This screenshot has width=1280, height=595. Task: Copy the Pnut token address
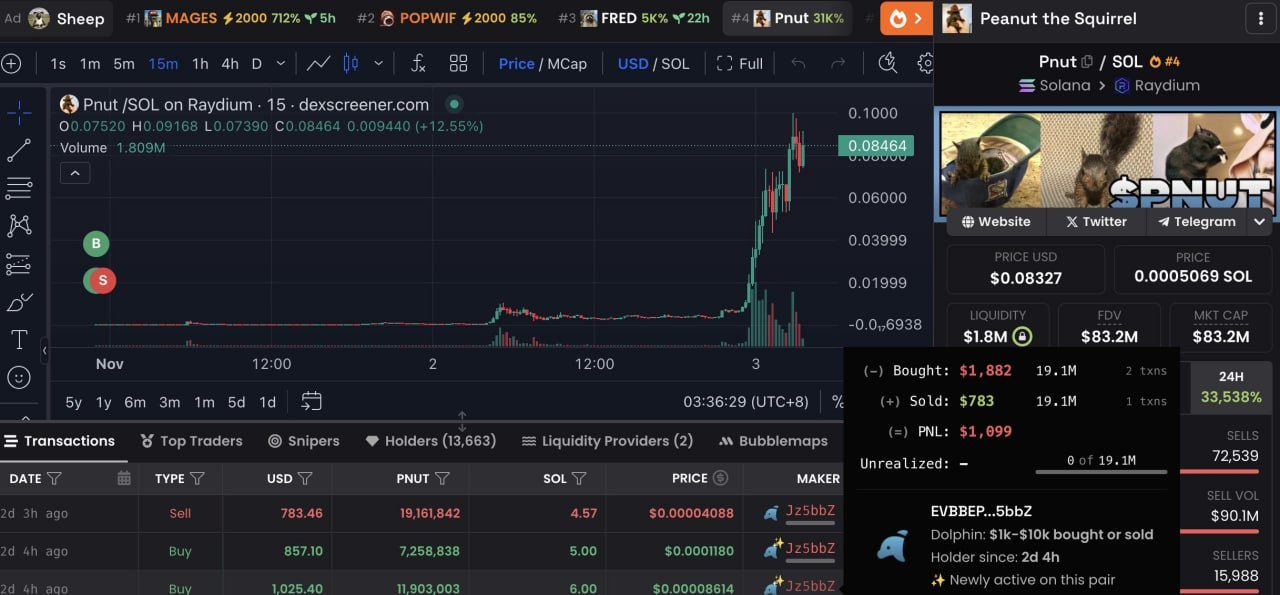[1087, 62]
